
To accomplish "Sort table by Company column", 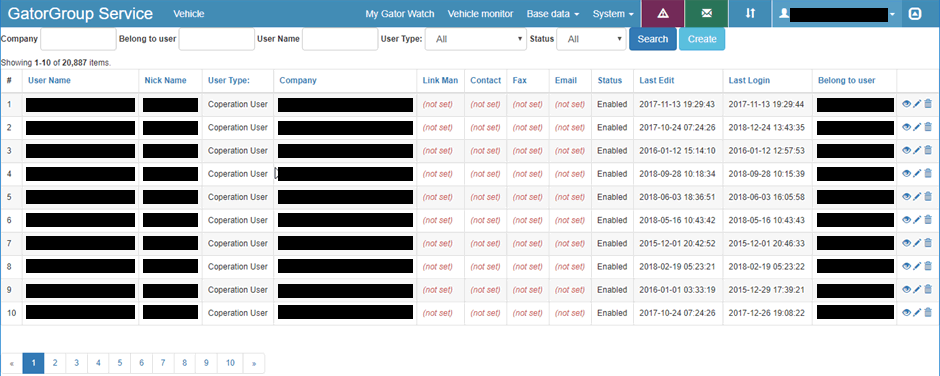I will (298, 80).
